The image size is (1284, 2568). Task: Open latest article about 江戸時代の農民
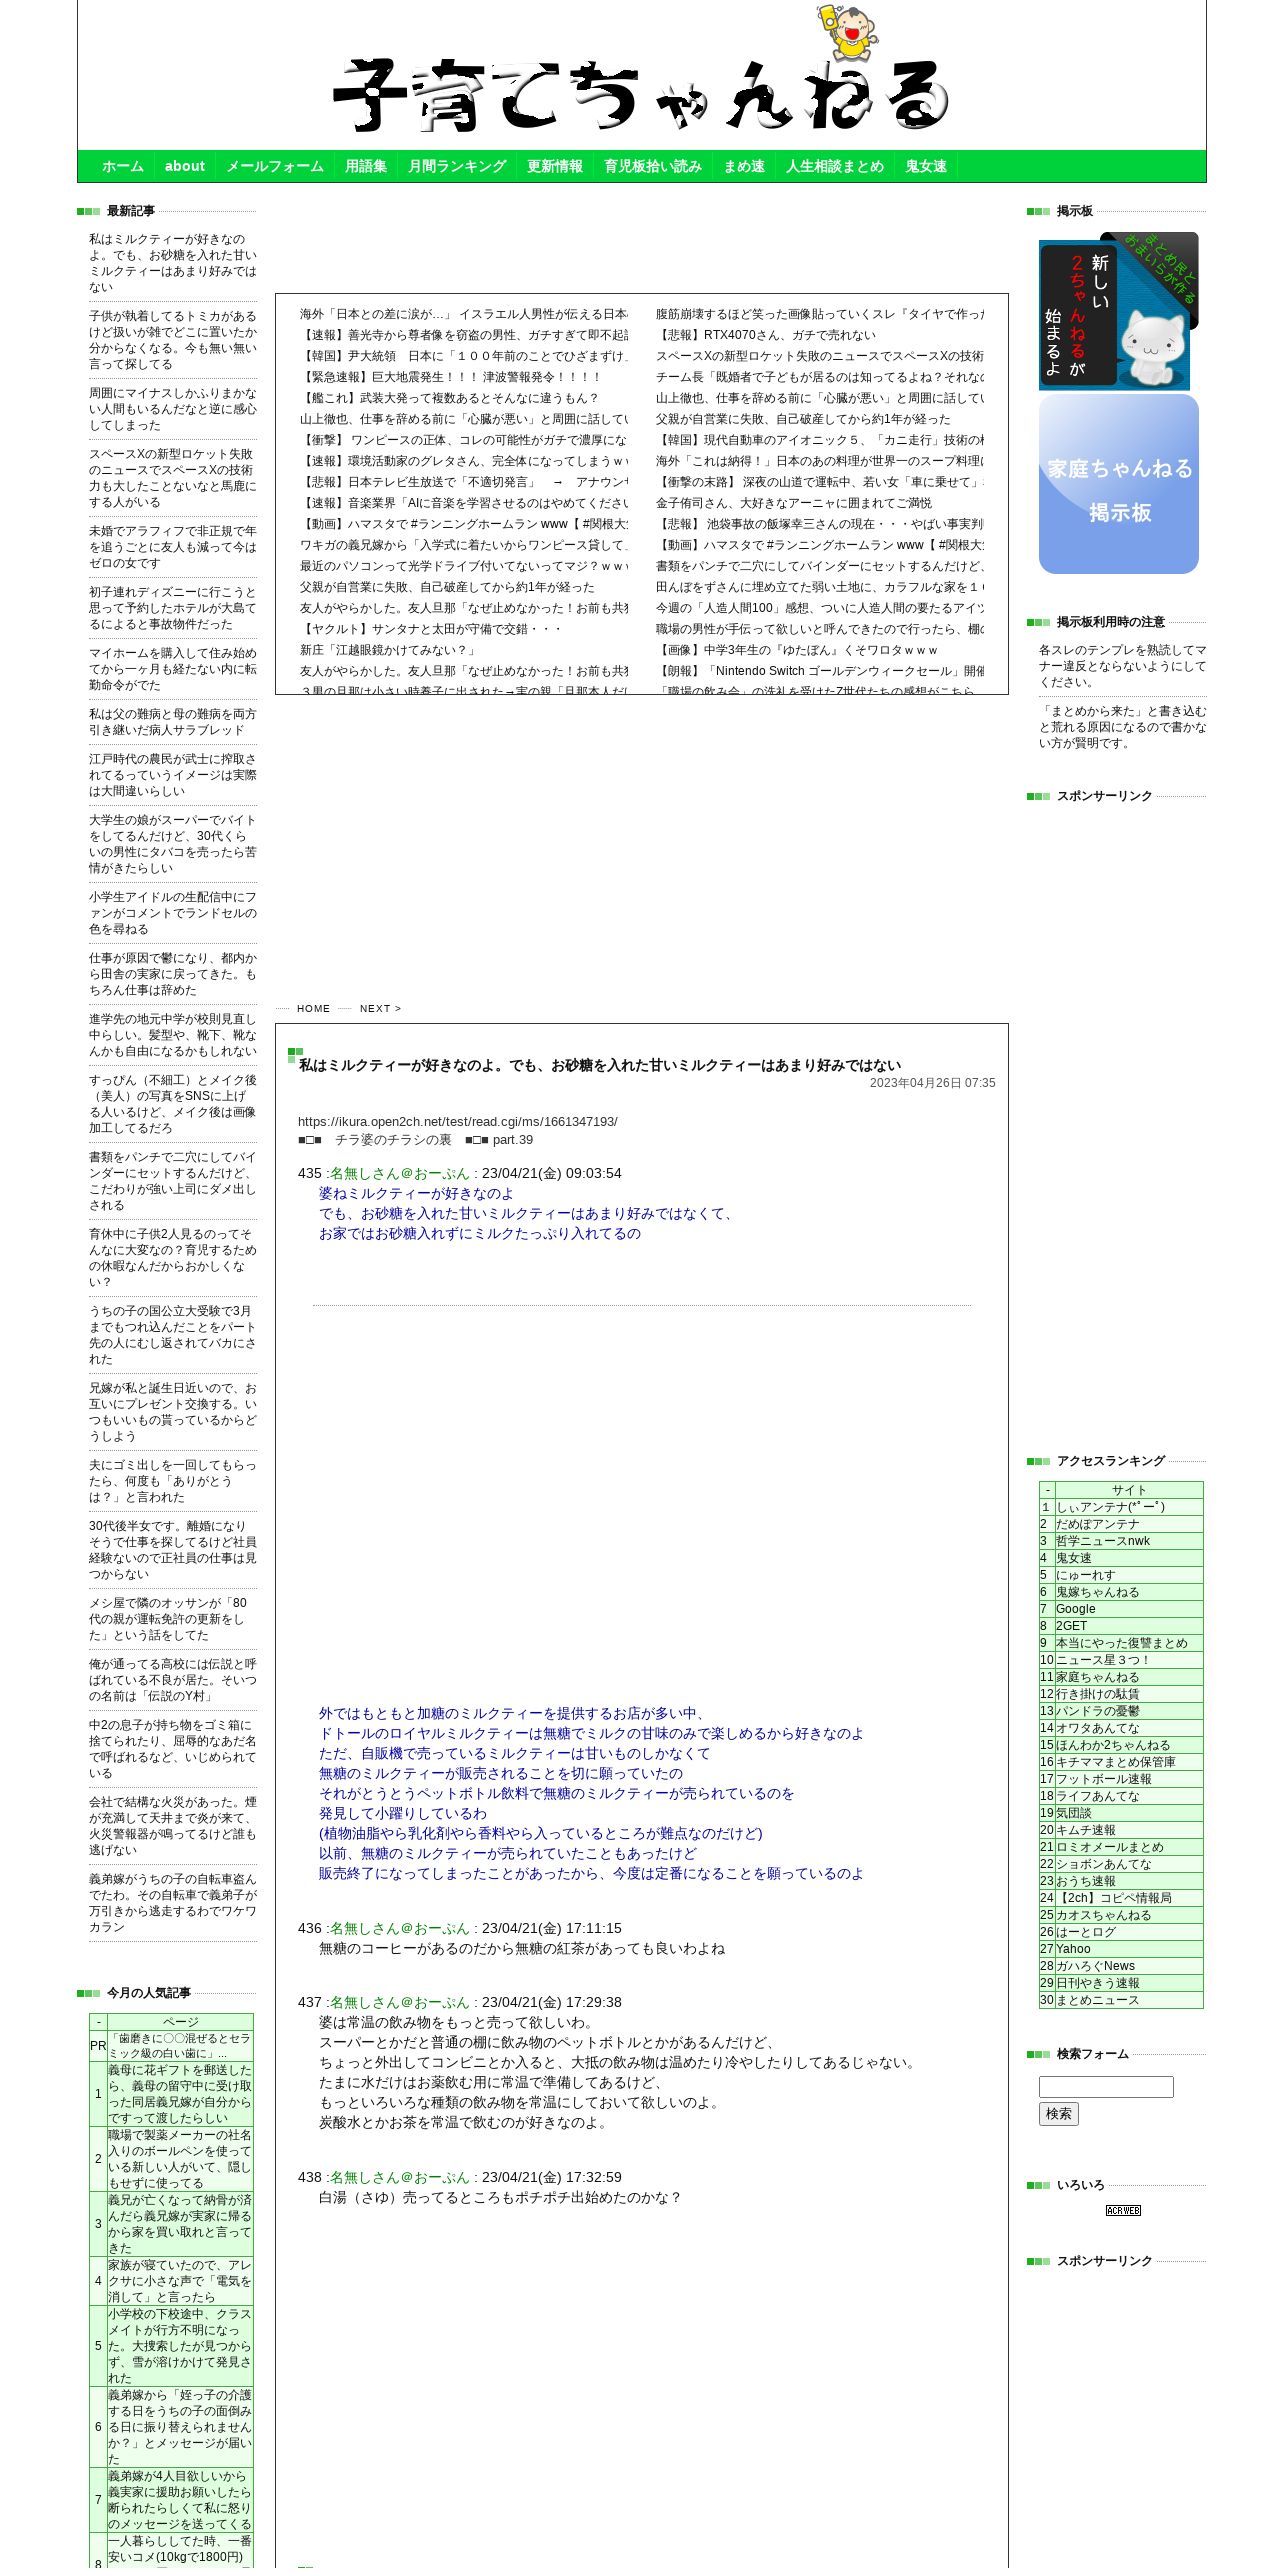(x=173, y=775)
